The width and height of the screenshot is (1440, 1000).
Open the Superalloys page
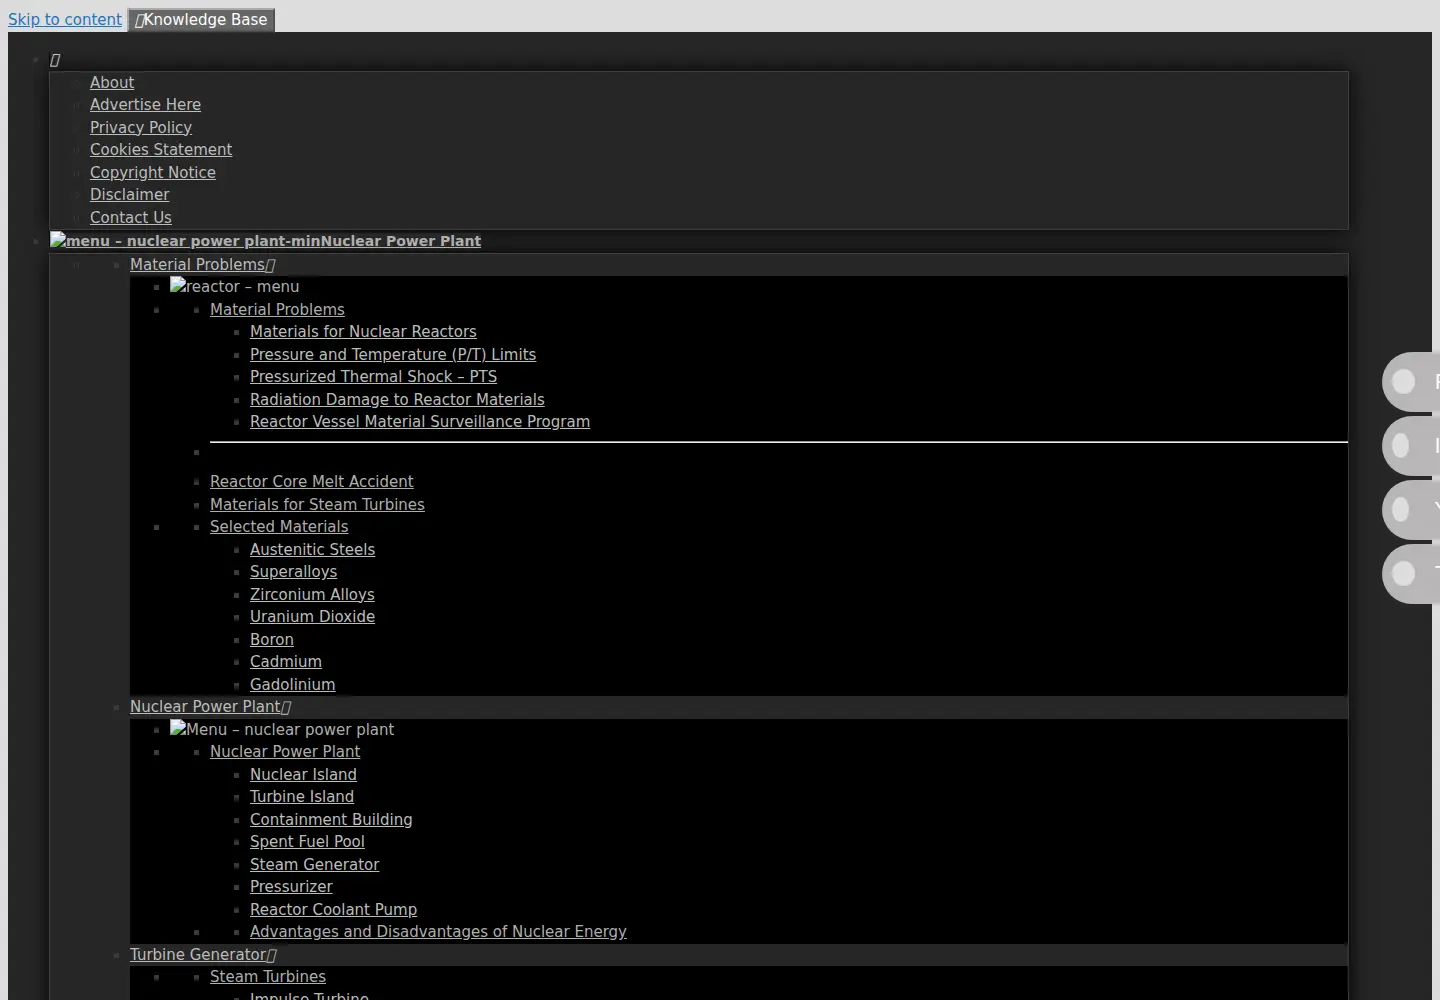point(293,572)
